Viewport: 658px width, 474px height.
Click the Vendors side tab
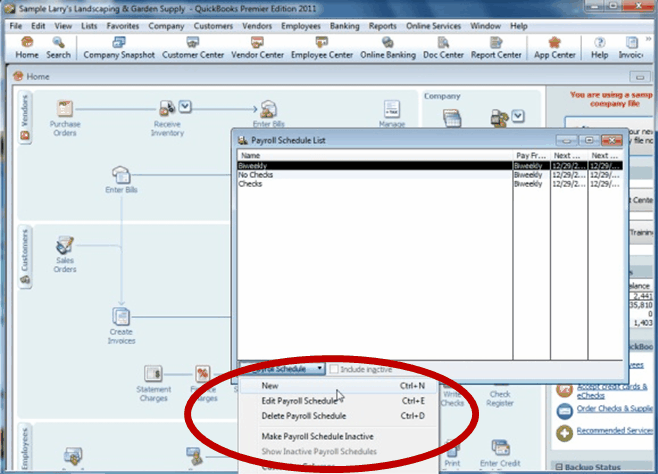point(25,118)
